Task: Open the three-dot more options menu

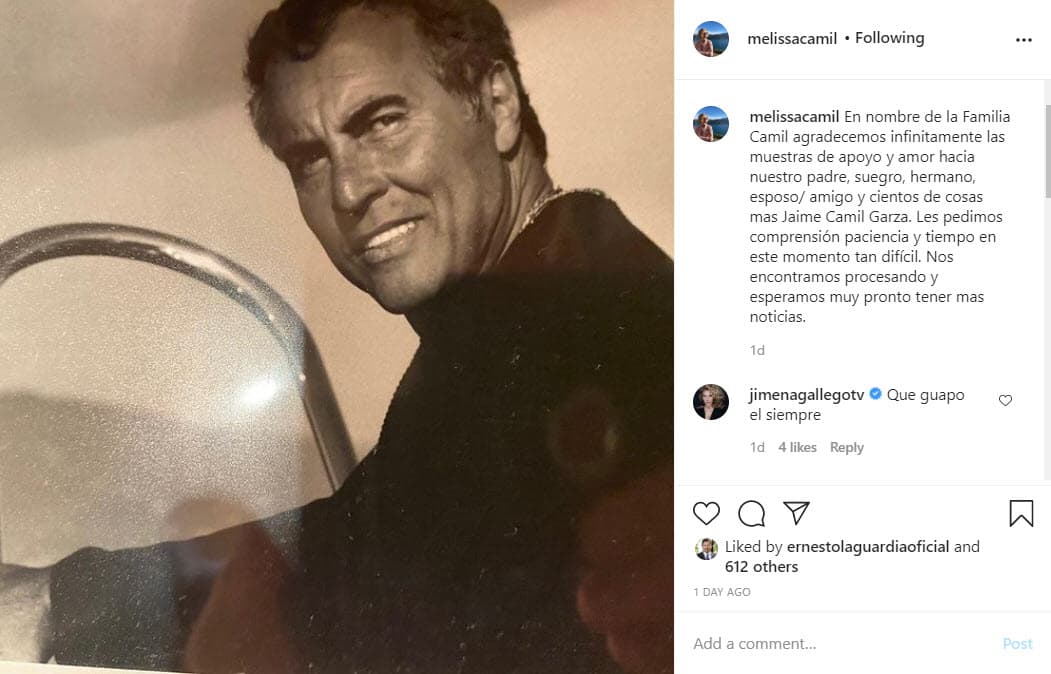Action: (x=1023, y=40)
